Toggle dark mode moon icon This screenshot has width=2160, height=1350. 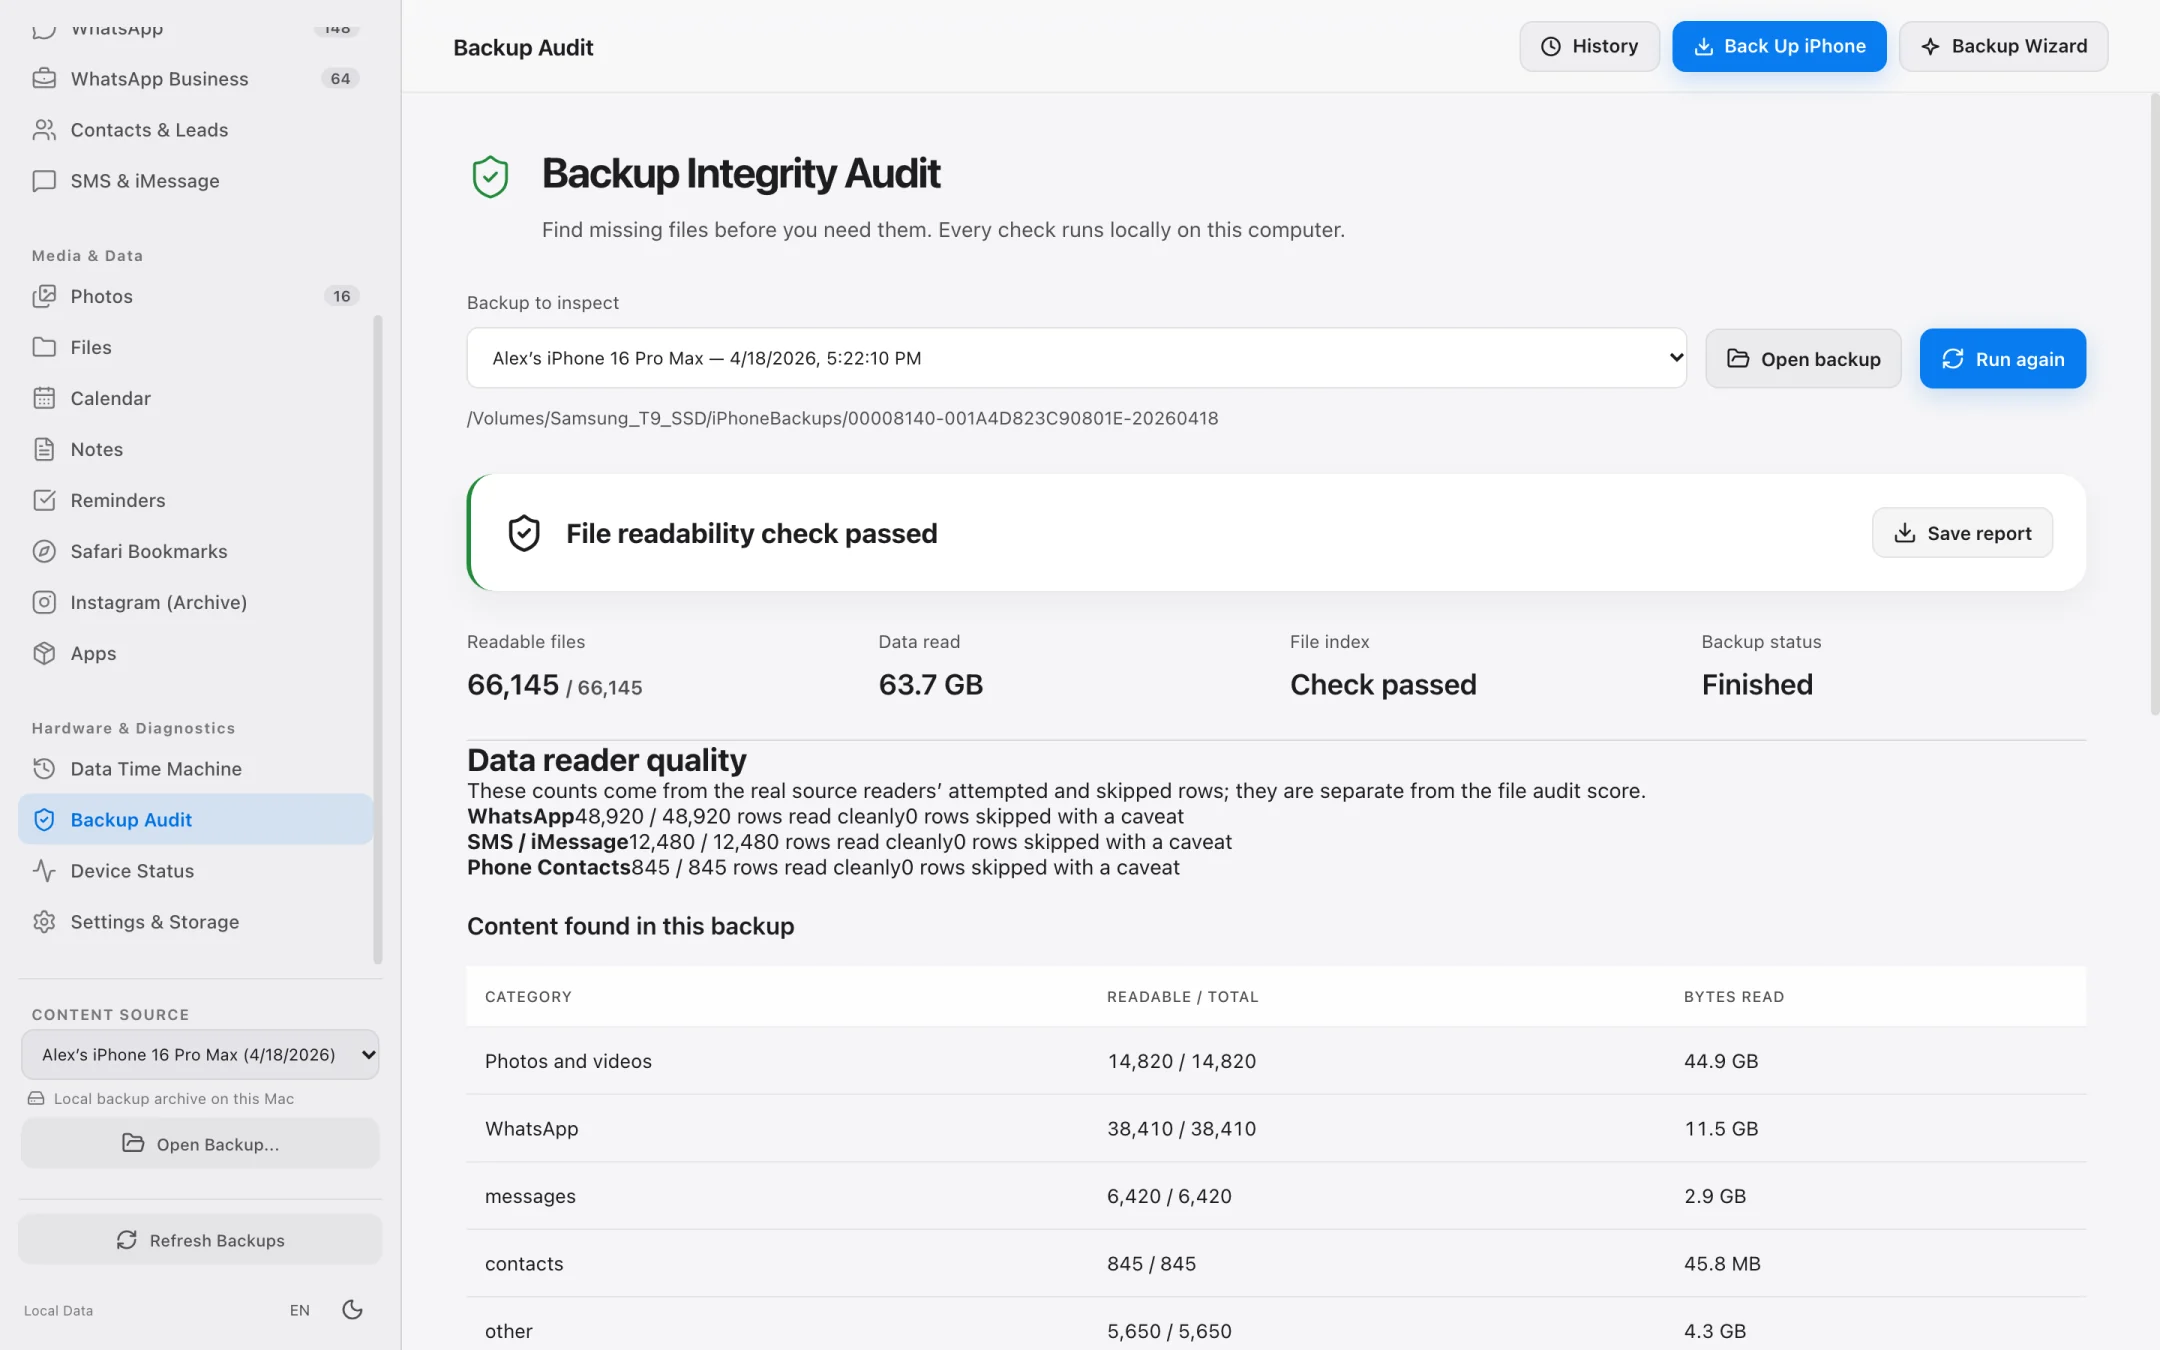[352, 1309]
